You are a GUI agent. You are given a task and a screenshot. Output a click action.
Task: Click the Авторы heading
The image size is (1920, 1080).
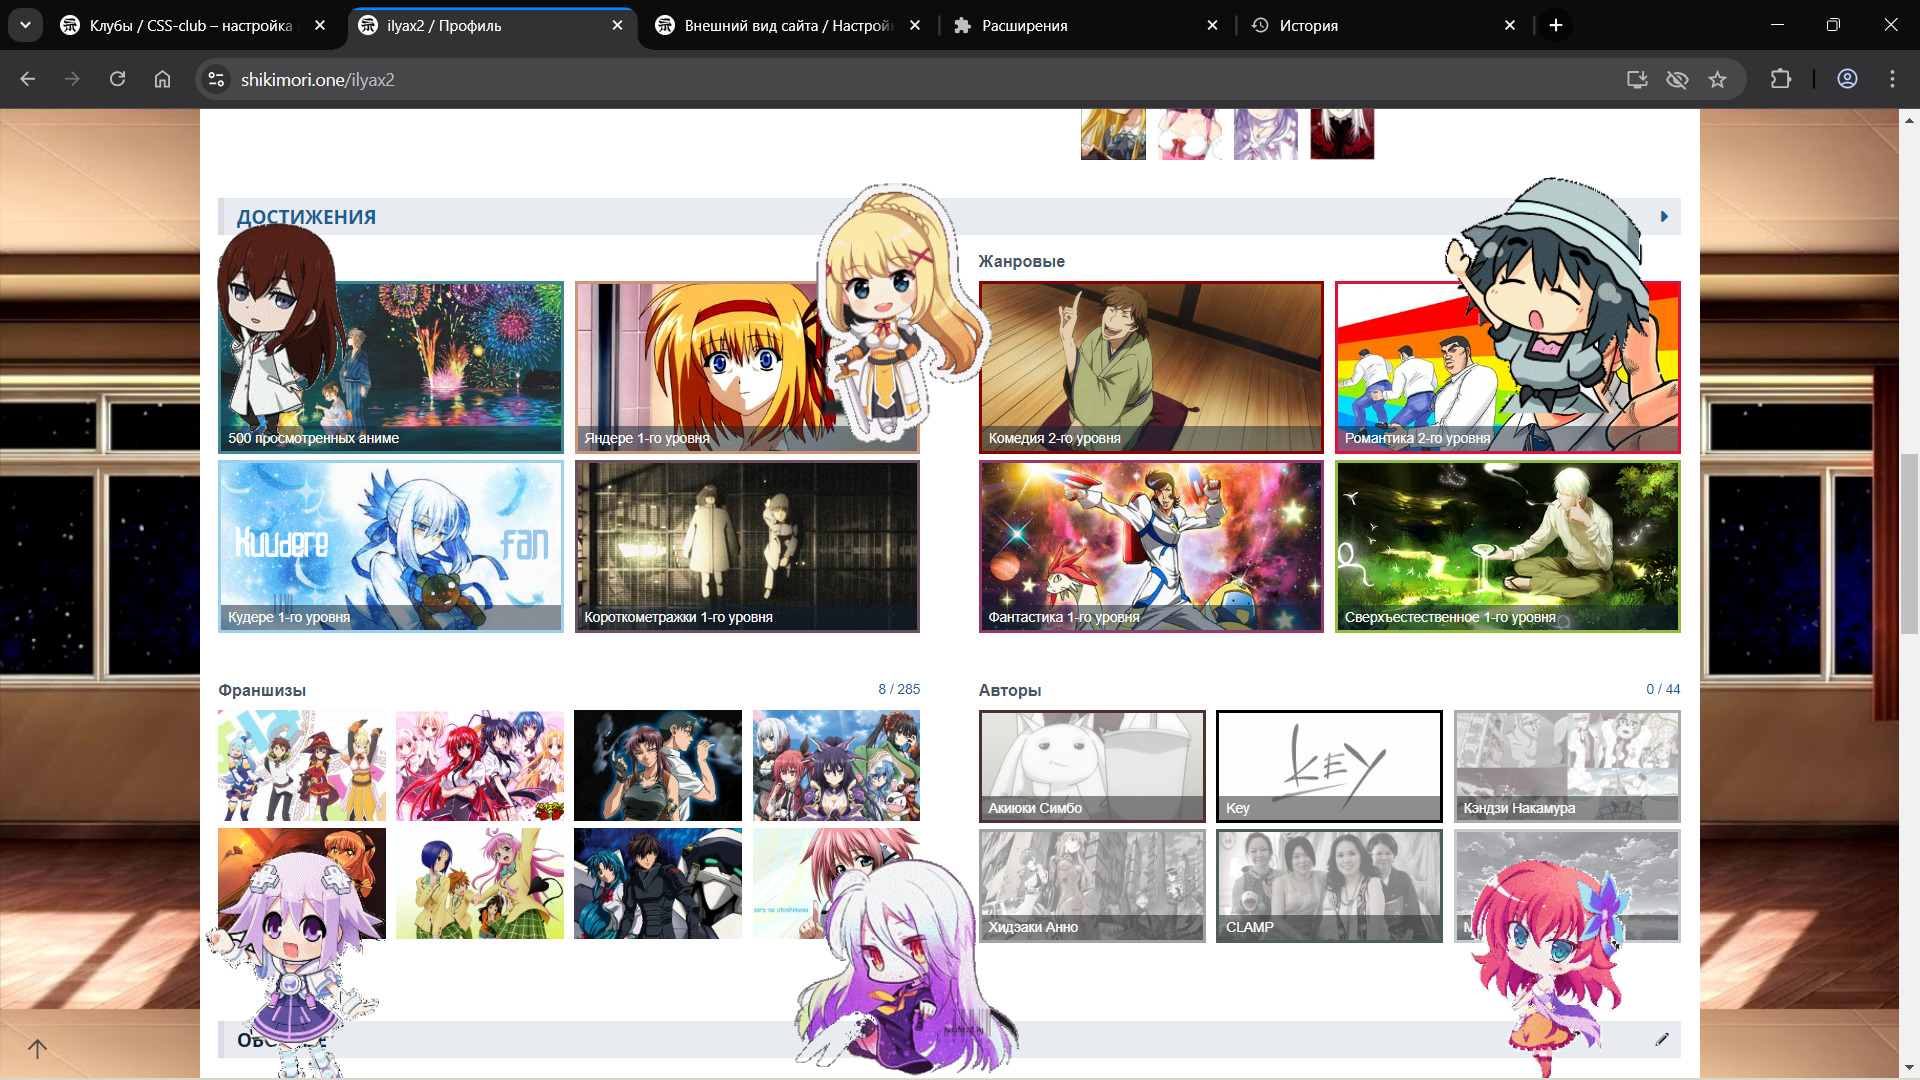pos(1010,690)
